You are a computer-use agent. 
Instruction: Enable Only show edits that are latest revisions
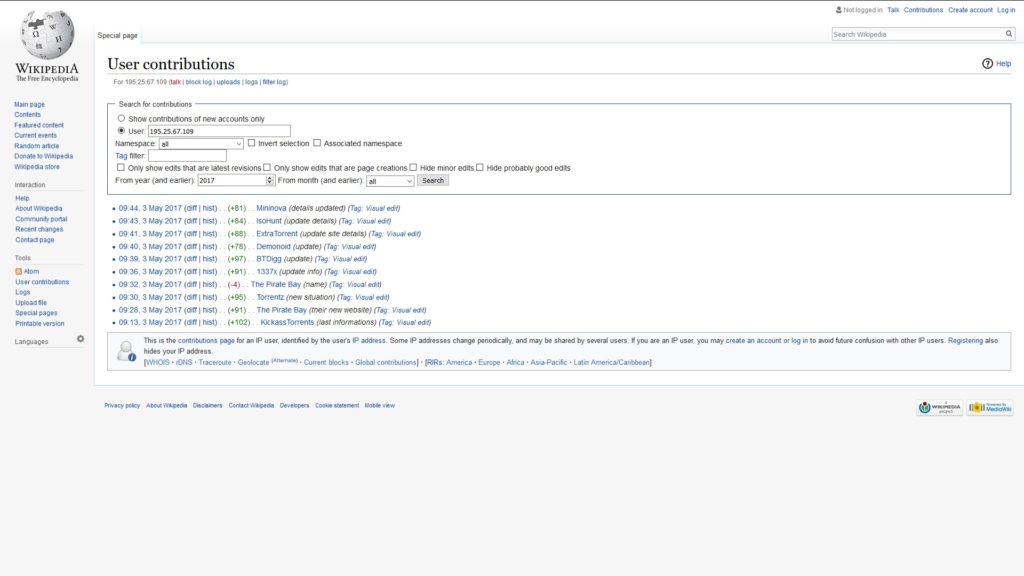click(121, 167)
